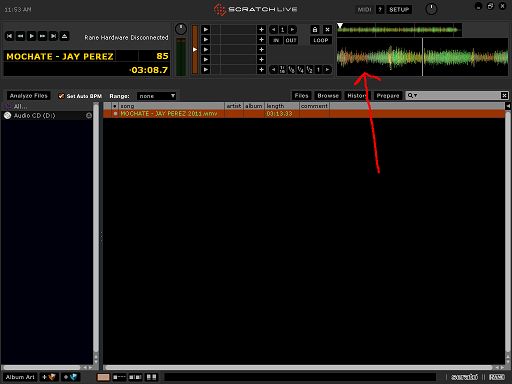
Task: Expand the search field options arrow
Action: pyautogui.click(x=416, y=96)
